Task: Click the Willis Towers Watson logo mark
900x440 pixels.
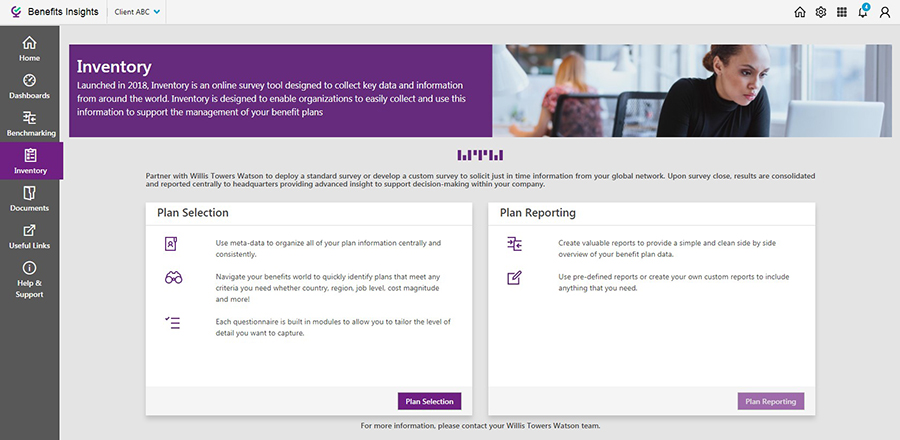Action: 480,155
